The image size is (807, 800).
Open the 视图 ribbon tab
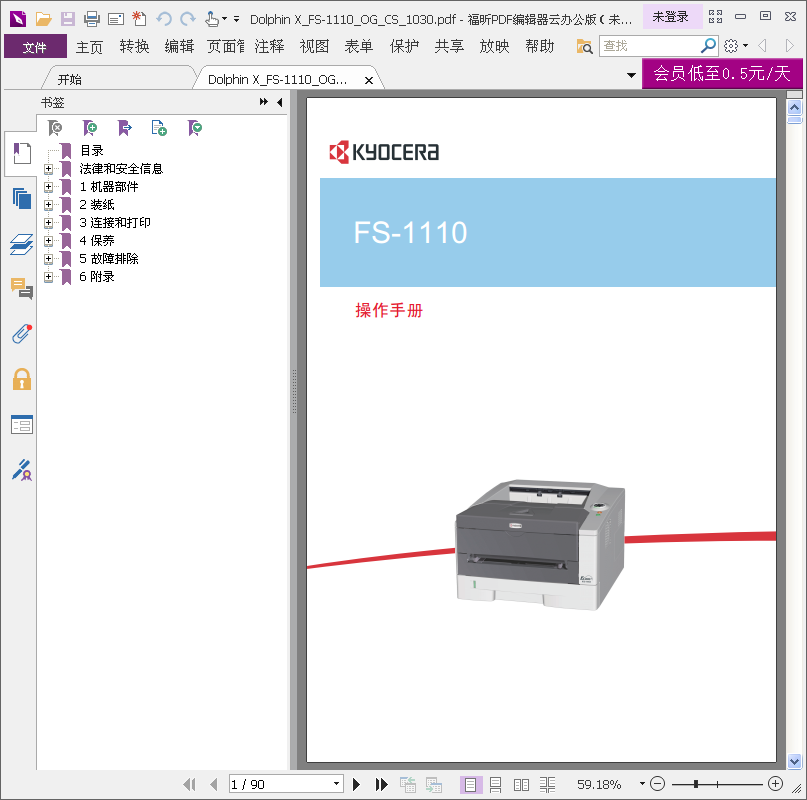[314, 47]
